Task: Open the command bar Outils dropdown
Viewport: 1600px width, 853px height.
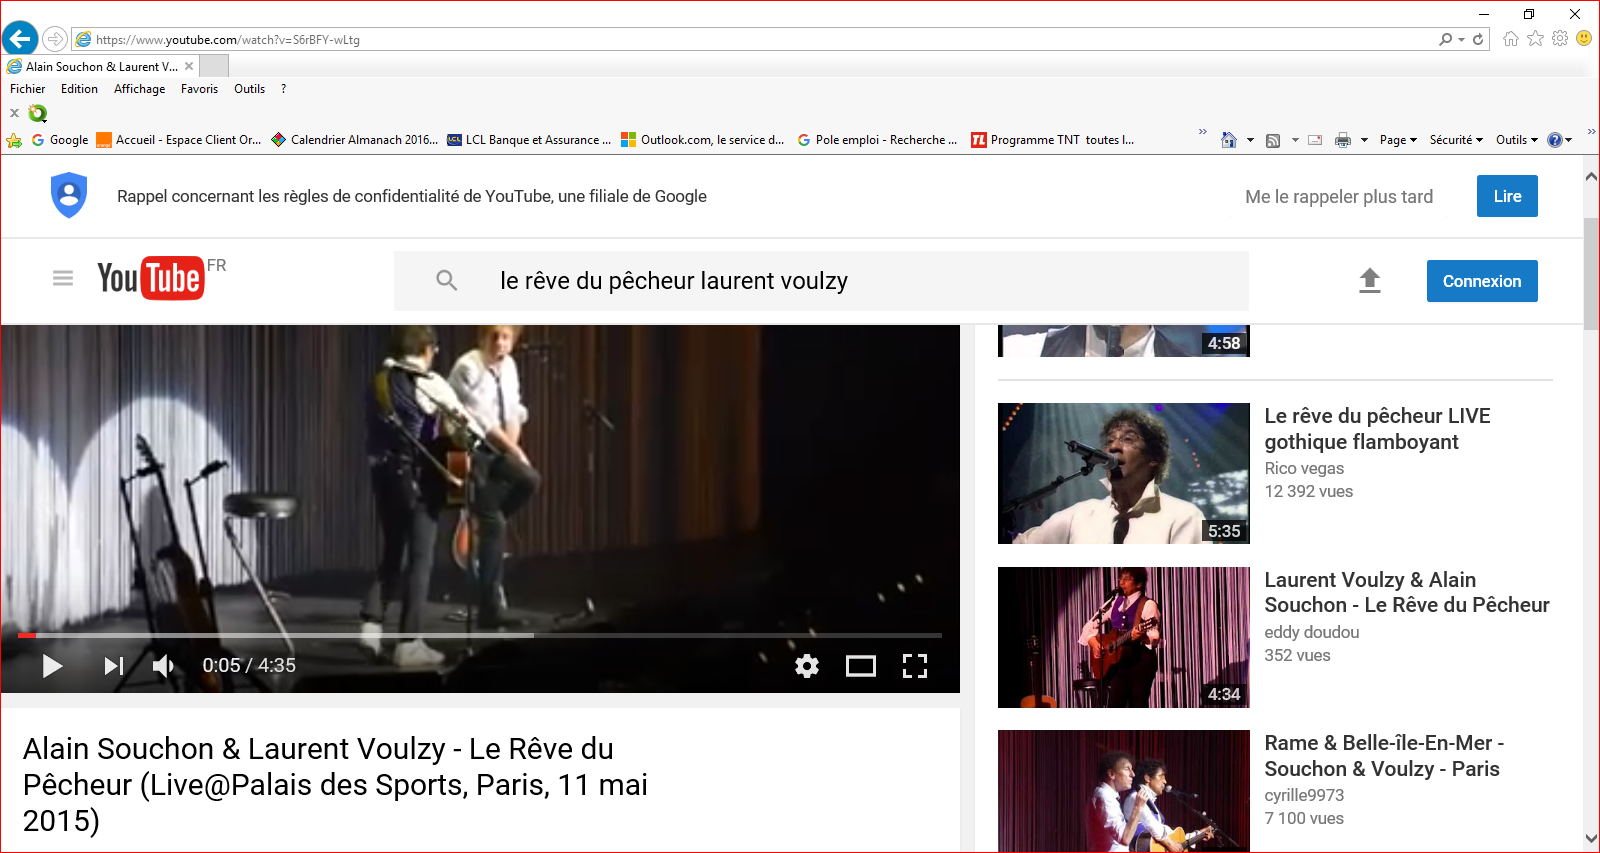Action: (1517, 140)
